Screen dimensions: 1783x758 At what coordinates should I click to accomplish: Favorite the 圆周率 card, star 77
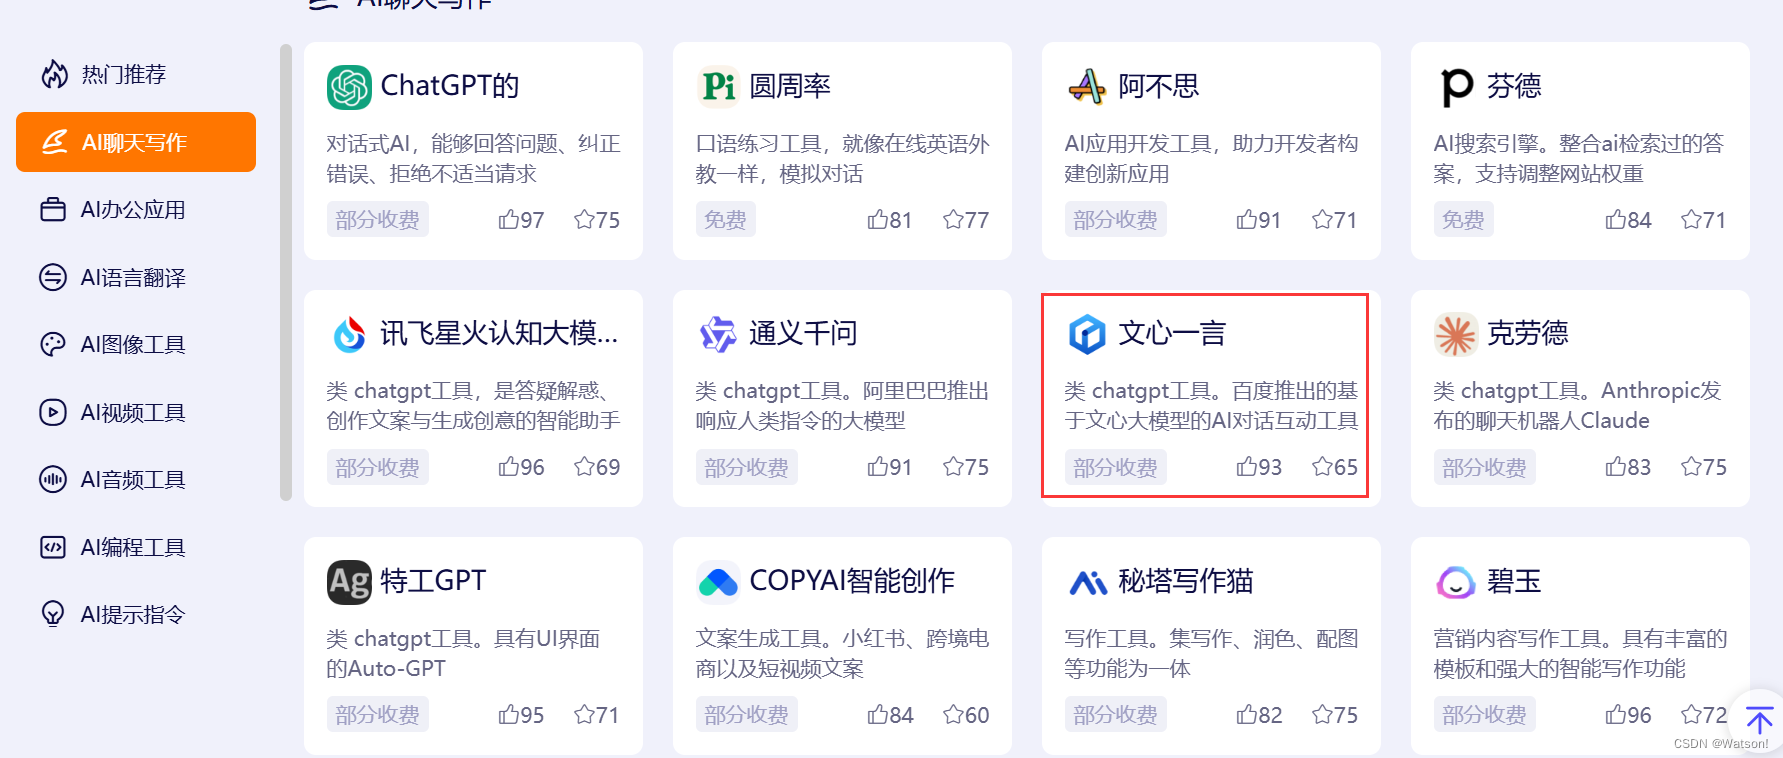(966, 220)
